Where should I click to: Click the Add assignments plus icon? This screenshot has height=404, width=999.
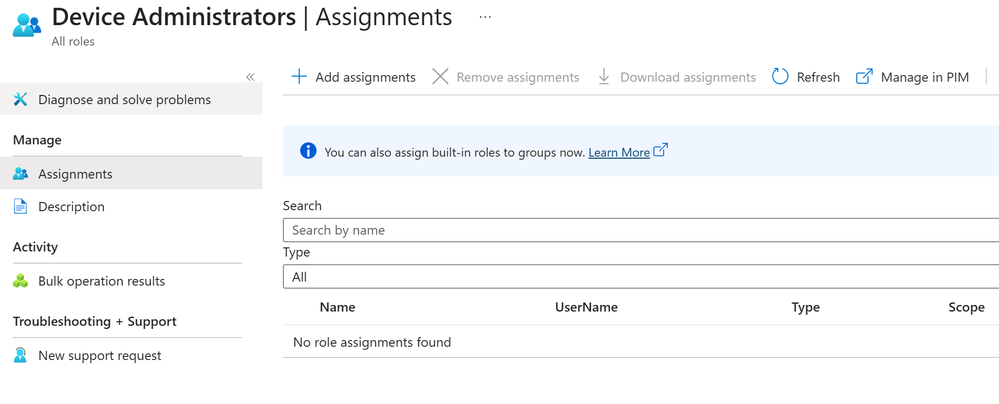tap(299, 77)
